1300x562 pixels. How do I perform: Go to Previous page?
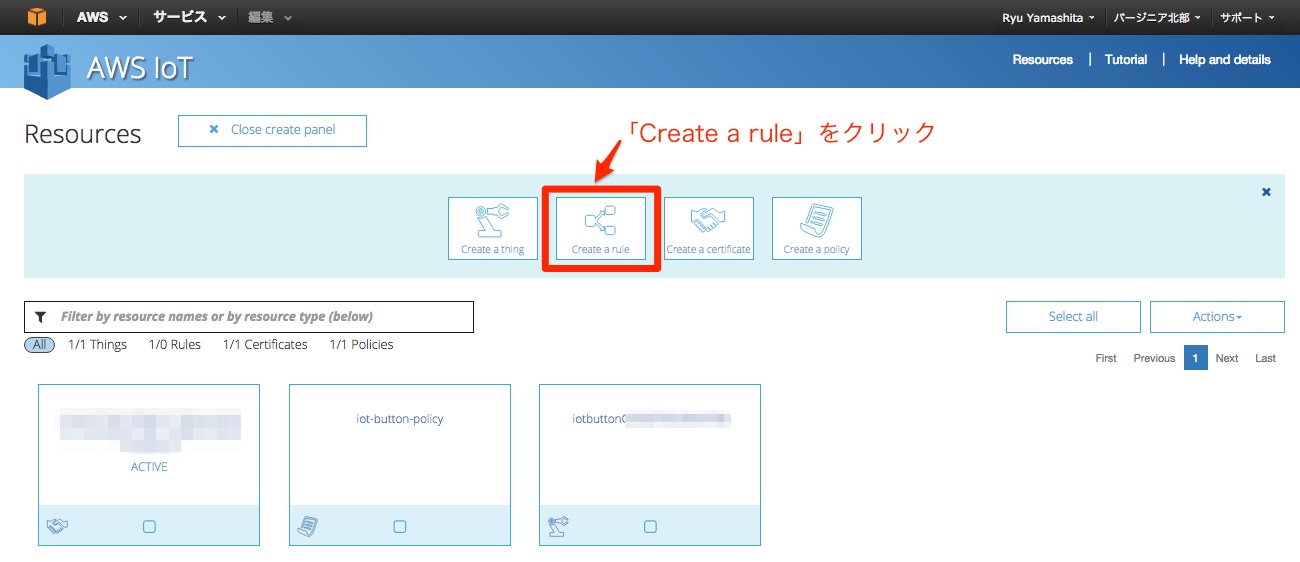[1154, 358]
